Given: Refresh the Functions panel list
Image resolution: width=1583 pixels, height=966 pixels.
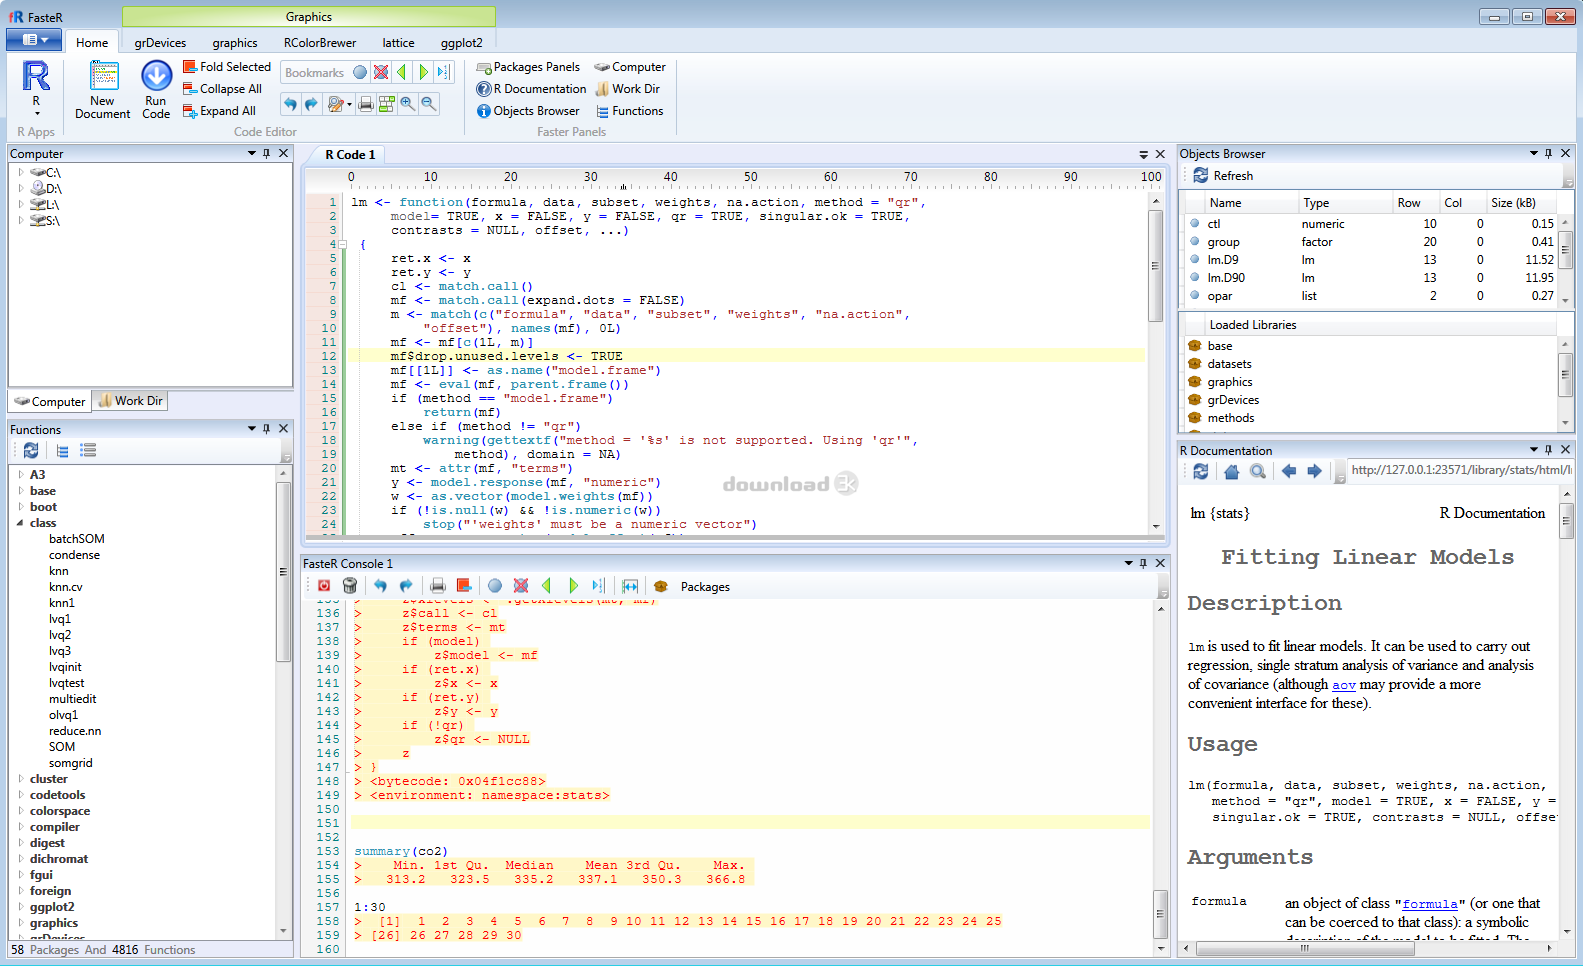Looking at the screenshot, I should [31, 451].
